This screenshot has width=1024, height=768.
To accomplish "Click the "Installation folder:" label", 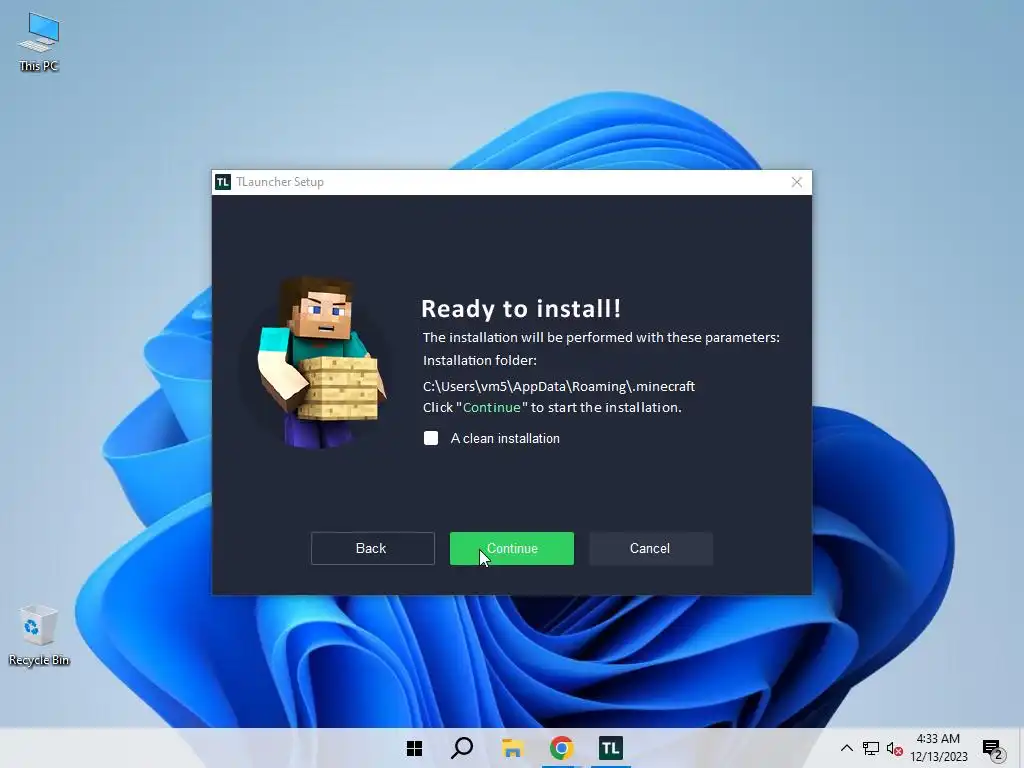I will pos(479,360).
